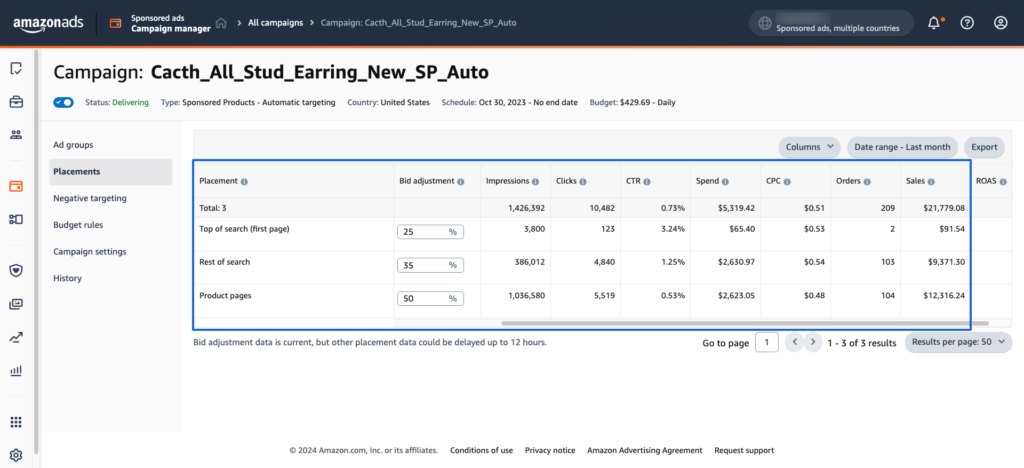
Task: Click info icon next to Placement header
Action: click(244, 181)
